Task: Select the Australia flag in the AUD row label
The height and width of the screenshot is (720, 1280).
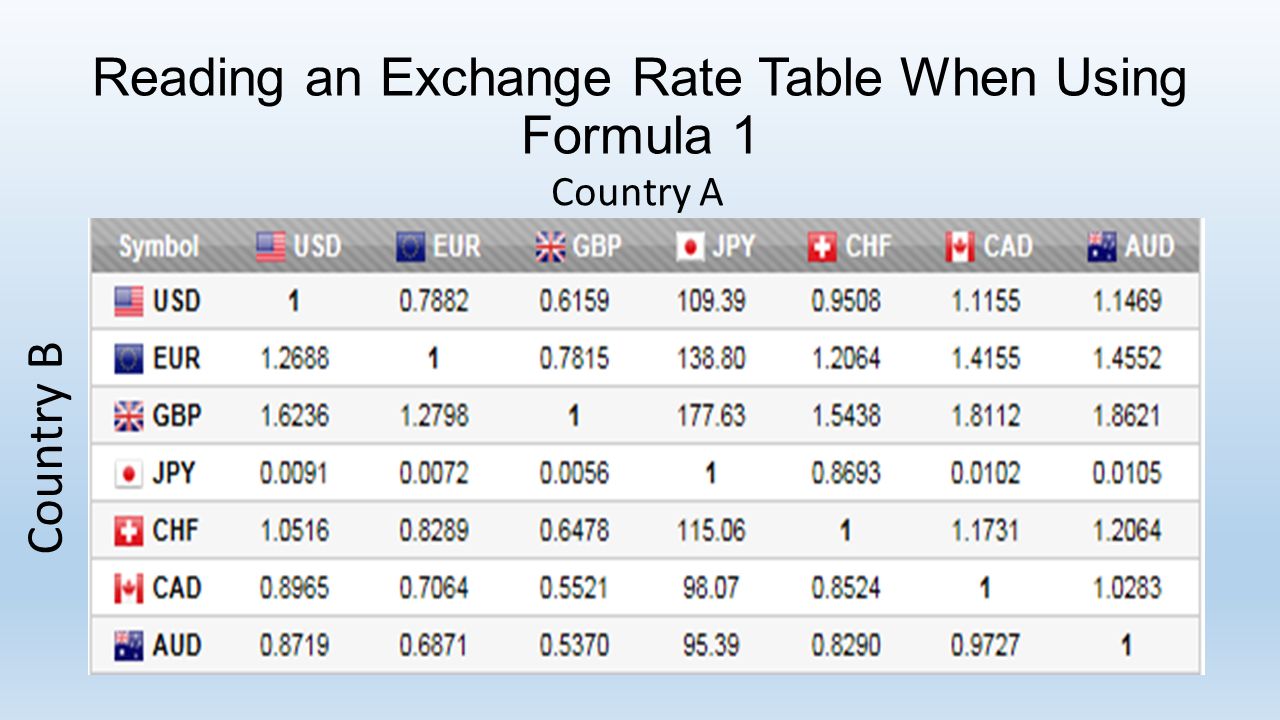Action: (x=129, y=646)
